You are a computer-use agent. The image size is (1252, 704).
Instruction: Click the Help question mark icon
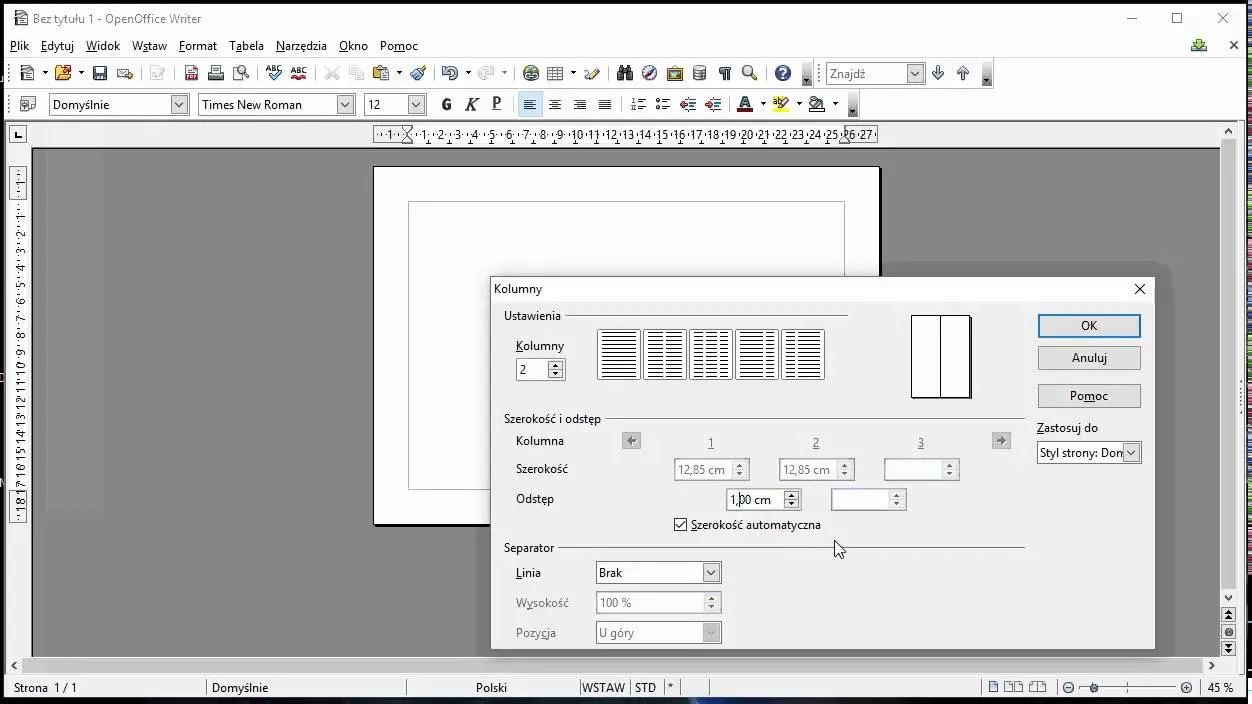[x=783, y=73]
